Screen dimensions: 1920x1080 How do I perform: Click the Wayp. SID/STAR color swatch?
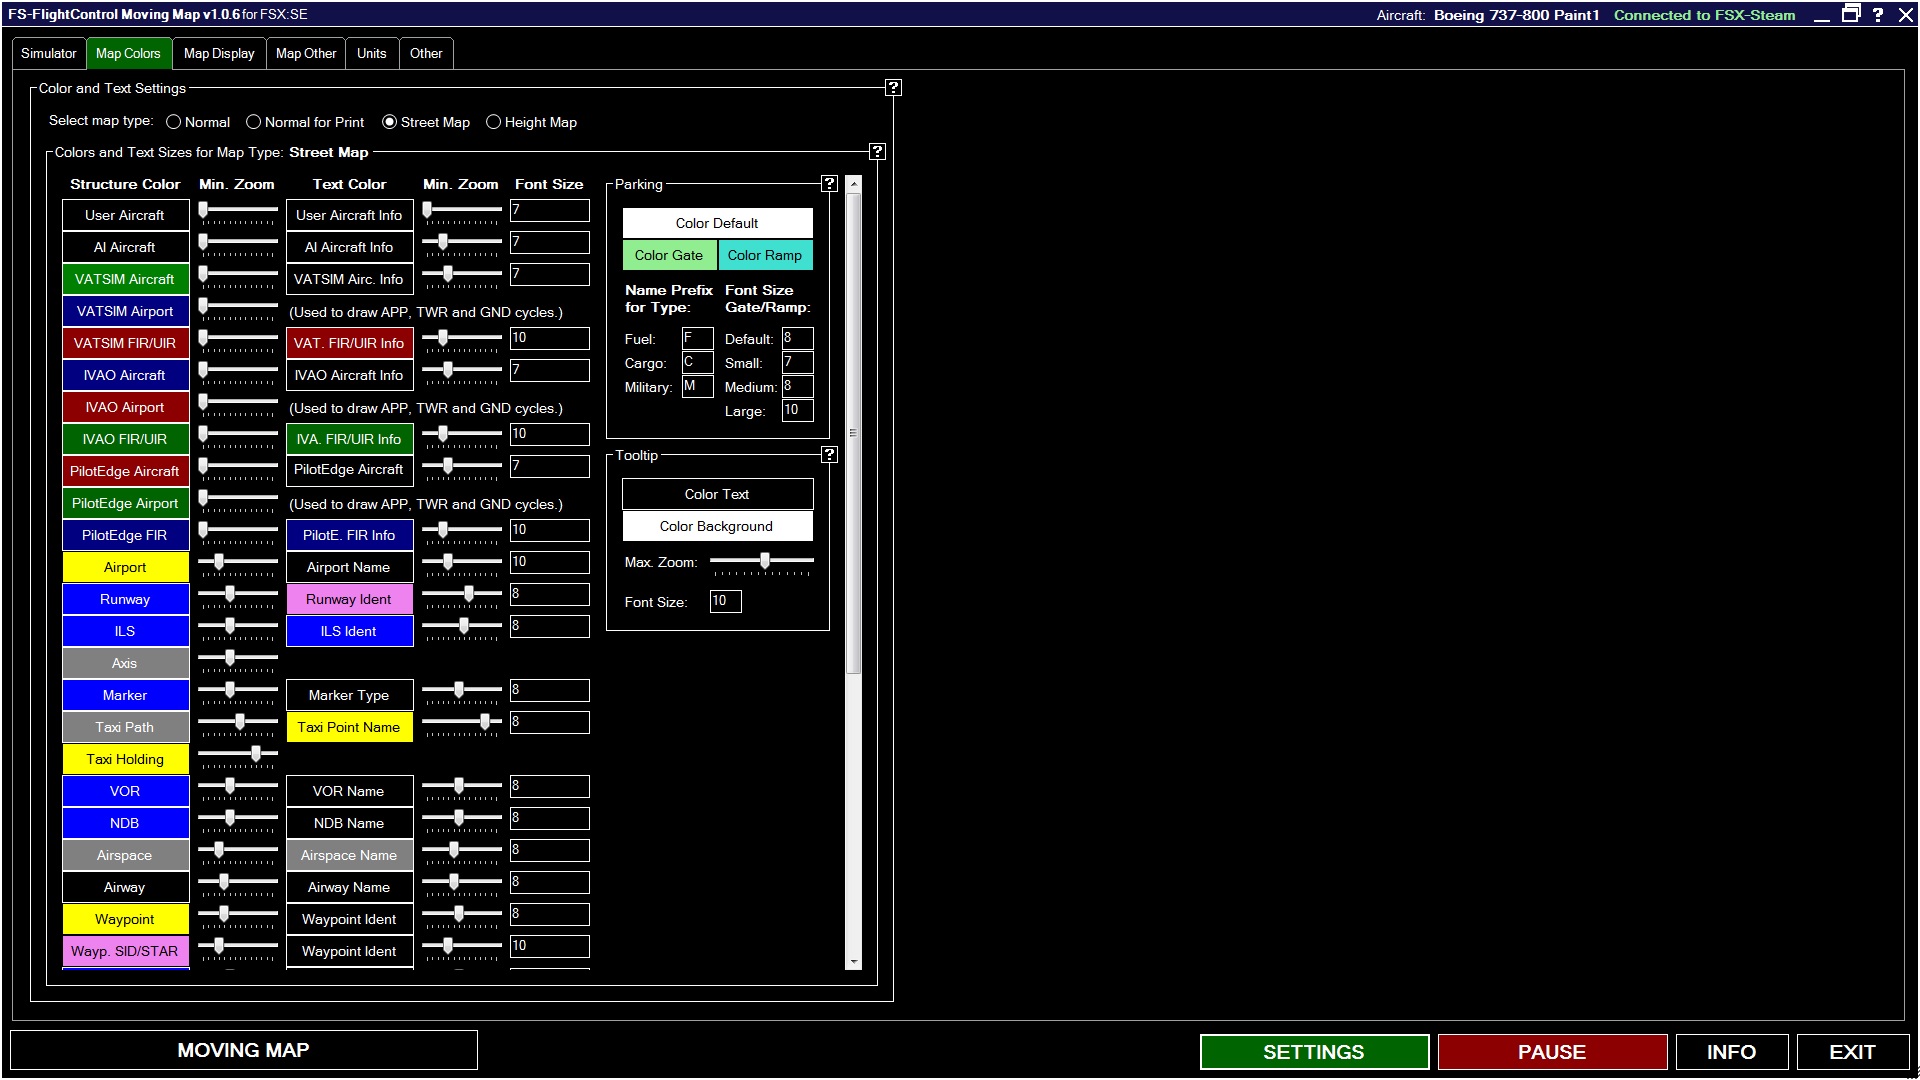tap(124, 951)
